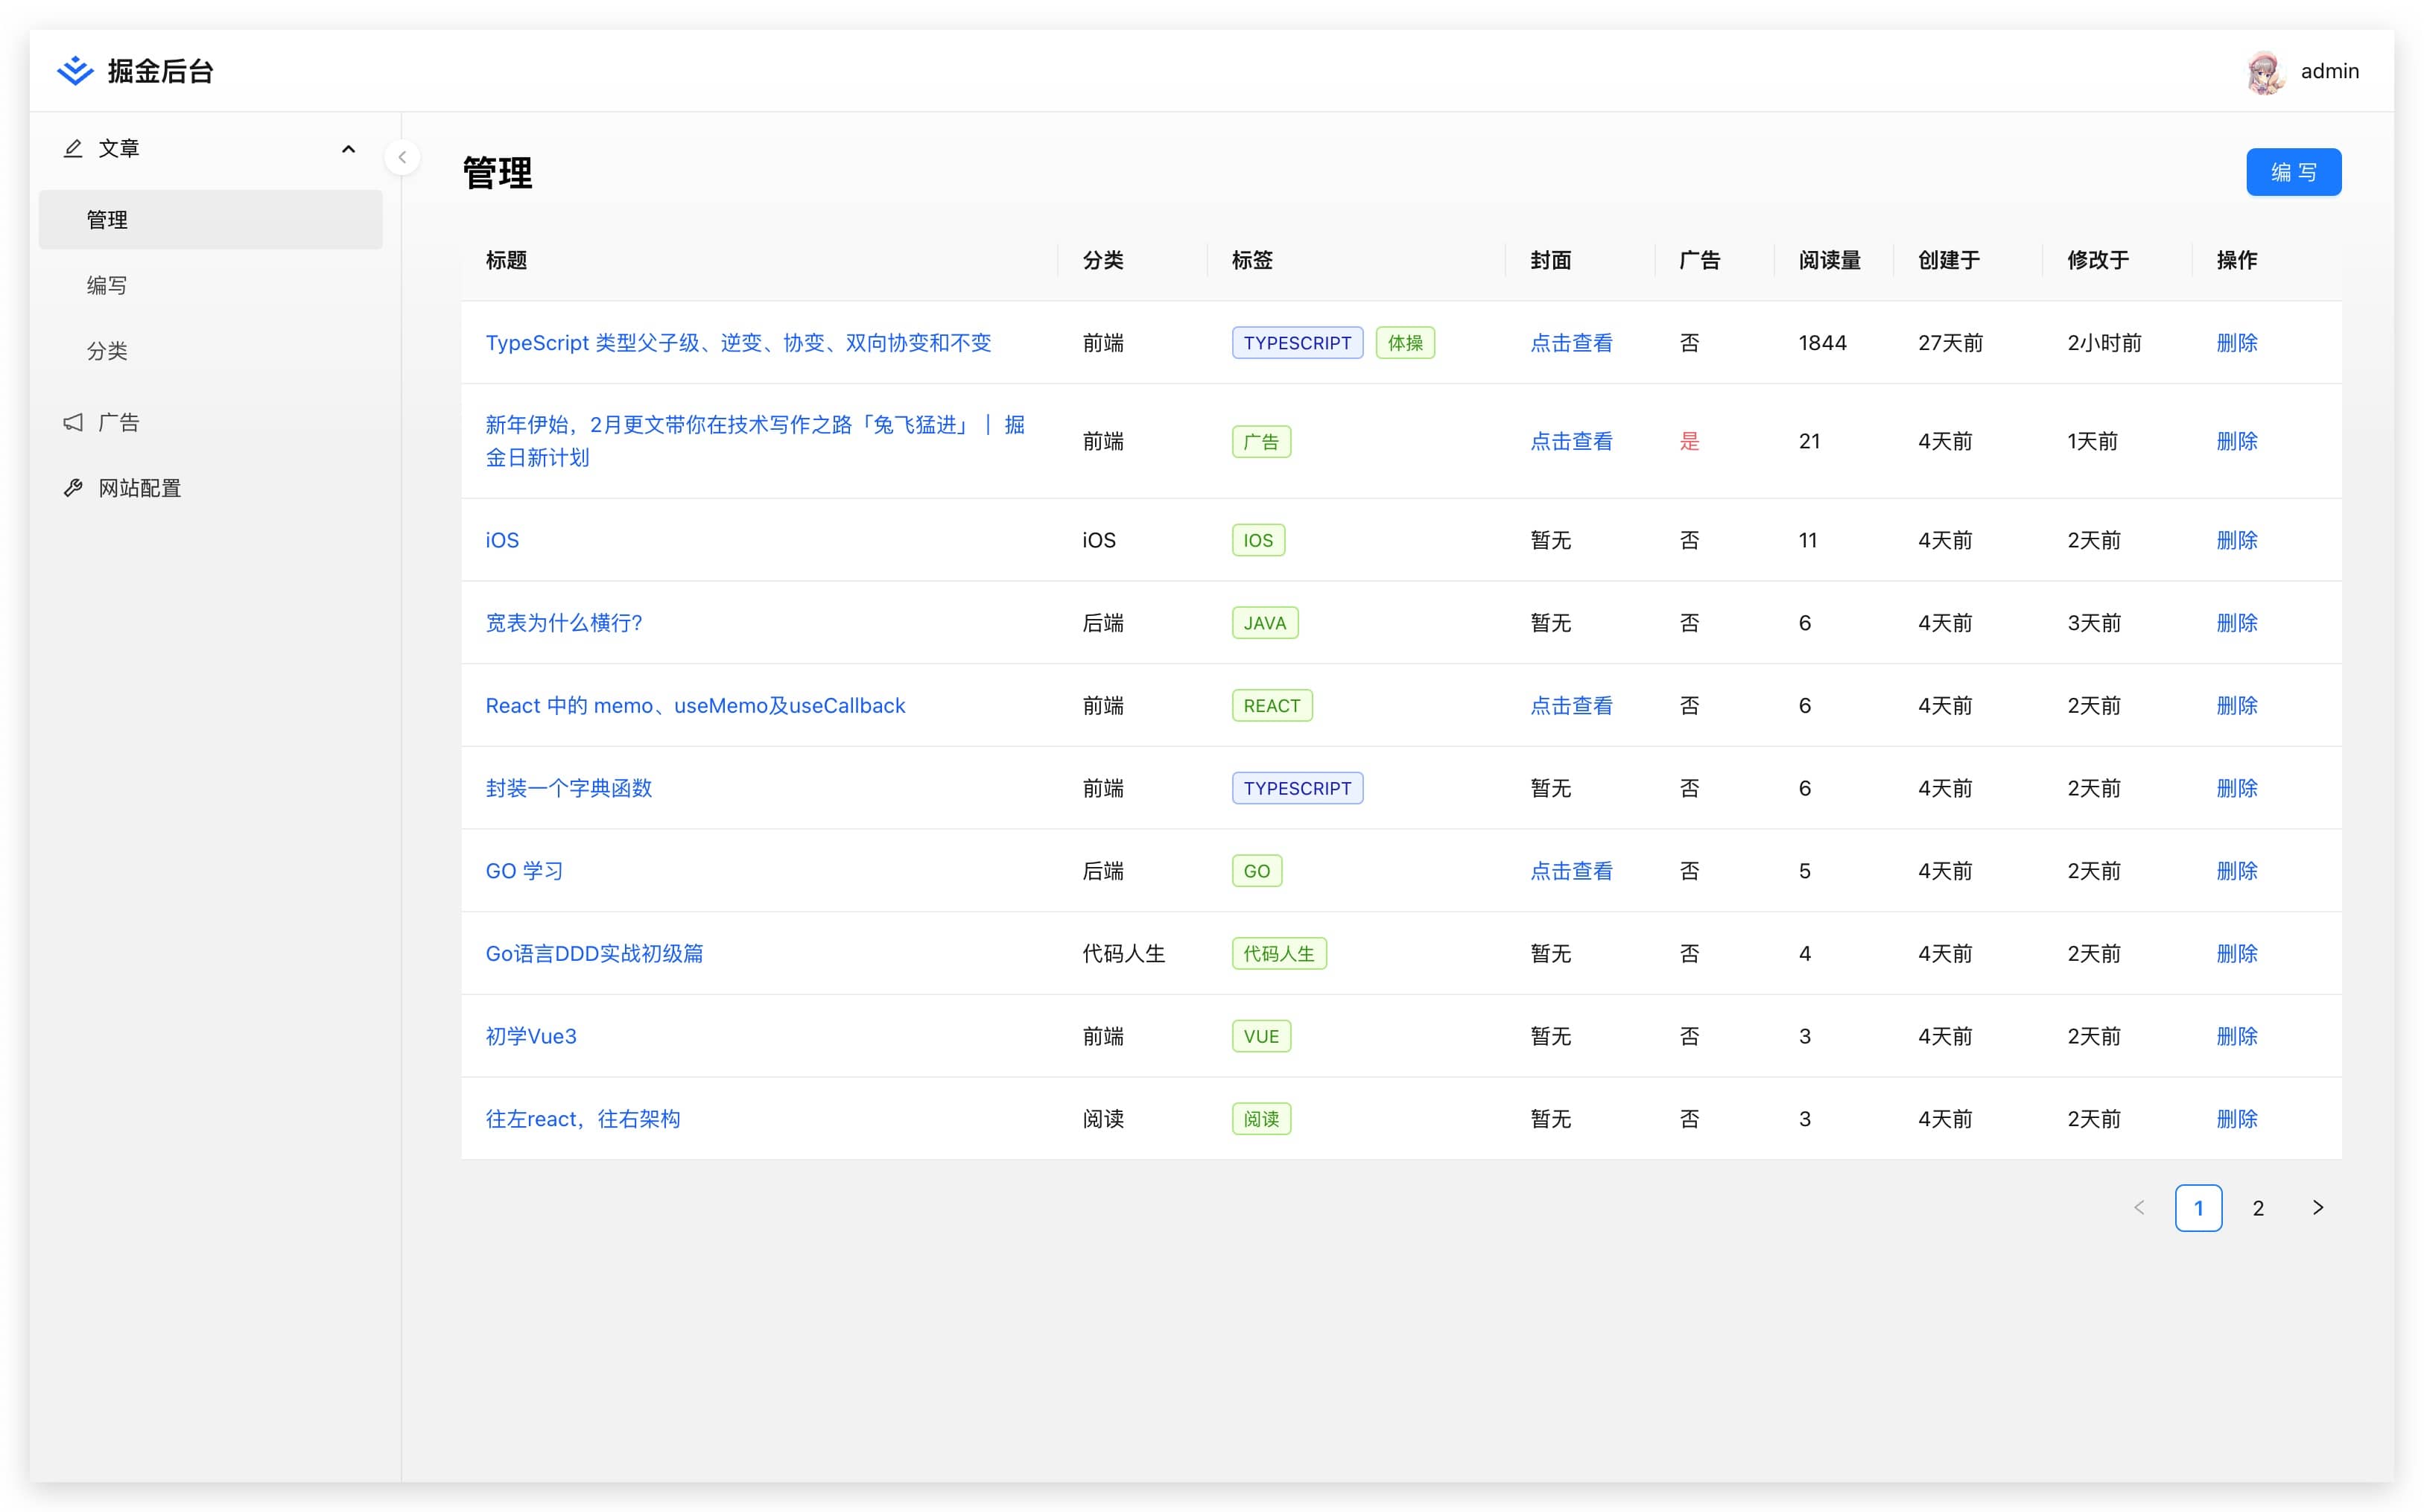Click the IOS tag
This screenshot has height=1512, width=2424.
tap(1258, 540)
